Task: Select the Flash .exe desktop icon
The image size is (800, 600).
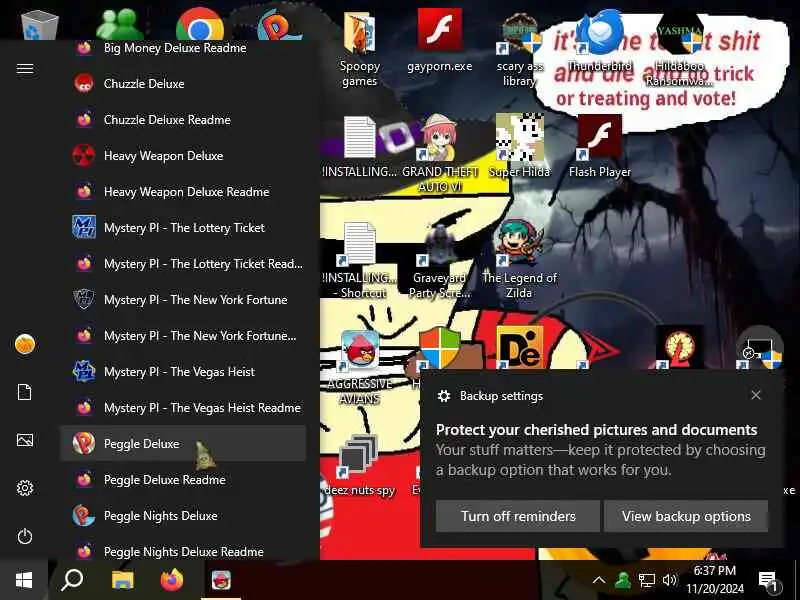Action: click(439, 41)
